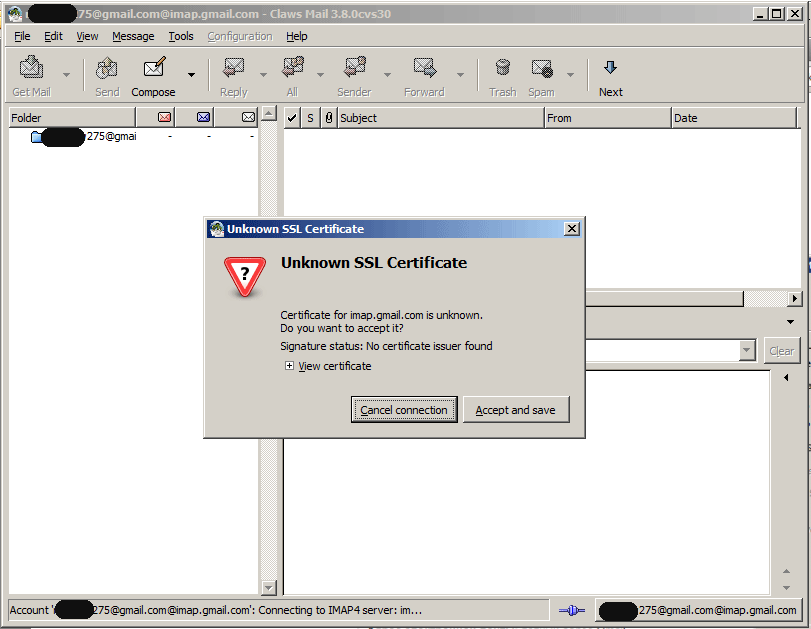
Task: Click the account selector in status bar
Action: [698, 610]
